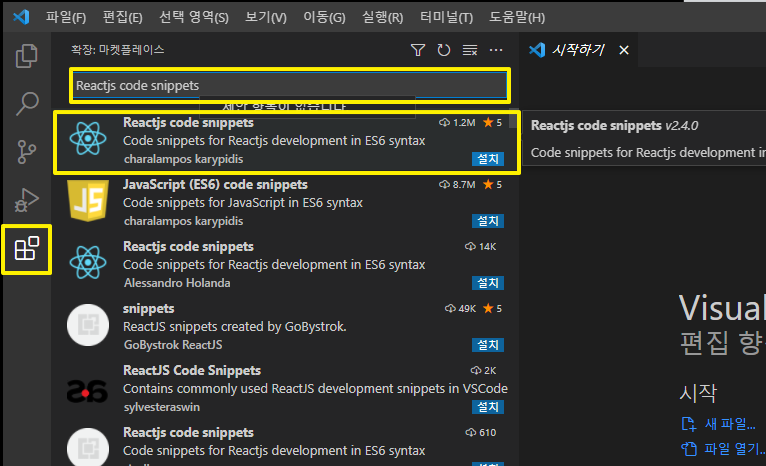Screen dimensions: 766x466
Task: Select the 1.2M downloads Reactjs code snippets title
Action: click(x=188, y=123)
